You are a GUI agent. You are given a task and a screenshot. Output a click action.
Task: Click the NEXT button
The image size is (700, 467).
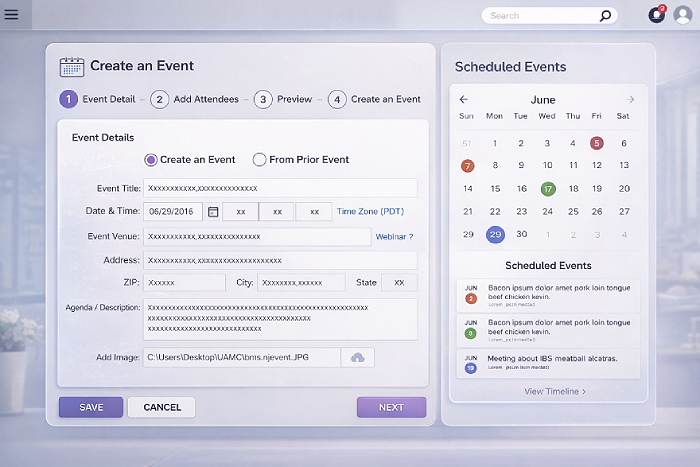(391, 407)
